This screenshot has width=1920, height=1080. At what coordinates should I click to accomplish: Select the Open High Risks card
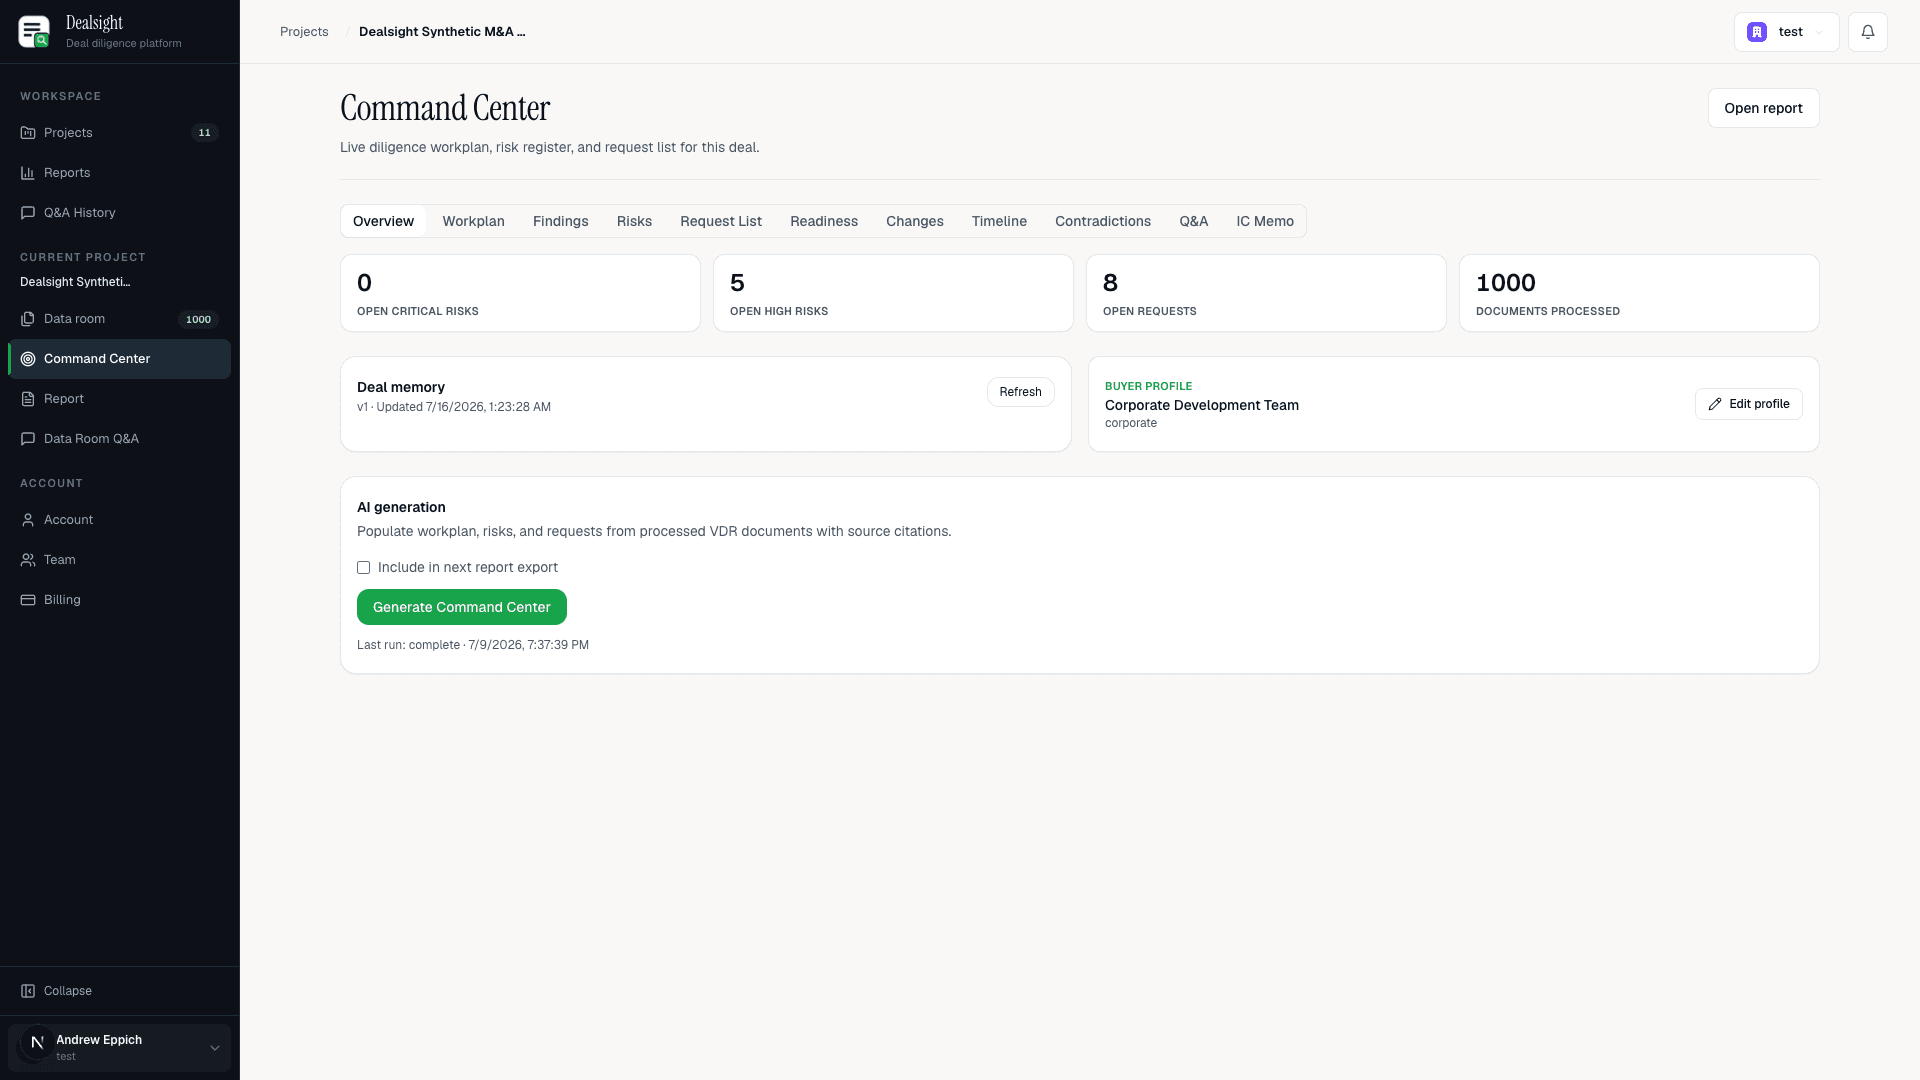893,293
